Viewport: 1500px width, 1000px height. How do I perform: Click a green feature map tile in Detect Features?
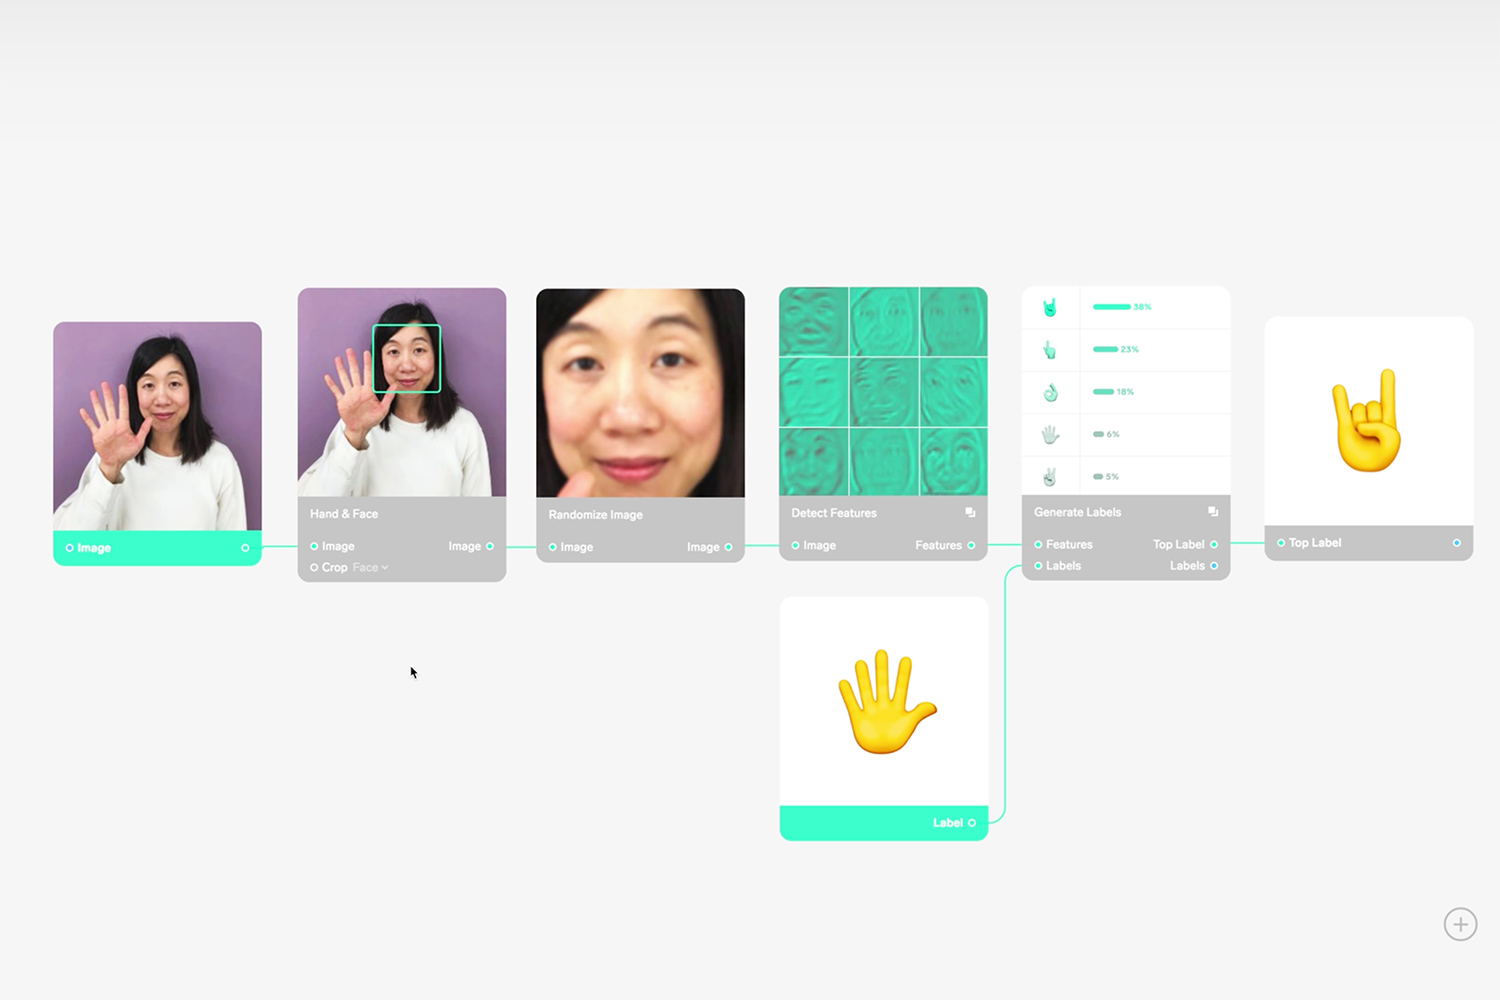coord(882,388)
